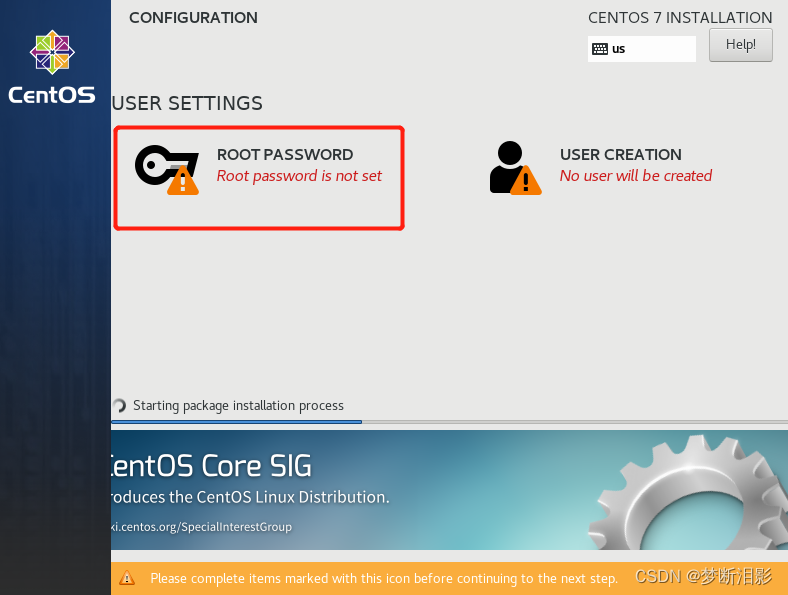Click the CentOS Core SIG banner heading

pyautogui.click(x=212, y=465)
